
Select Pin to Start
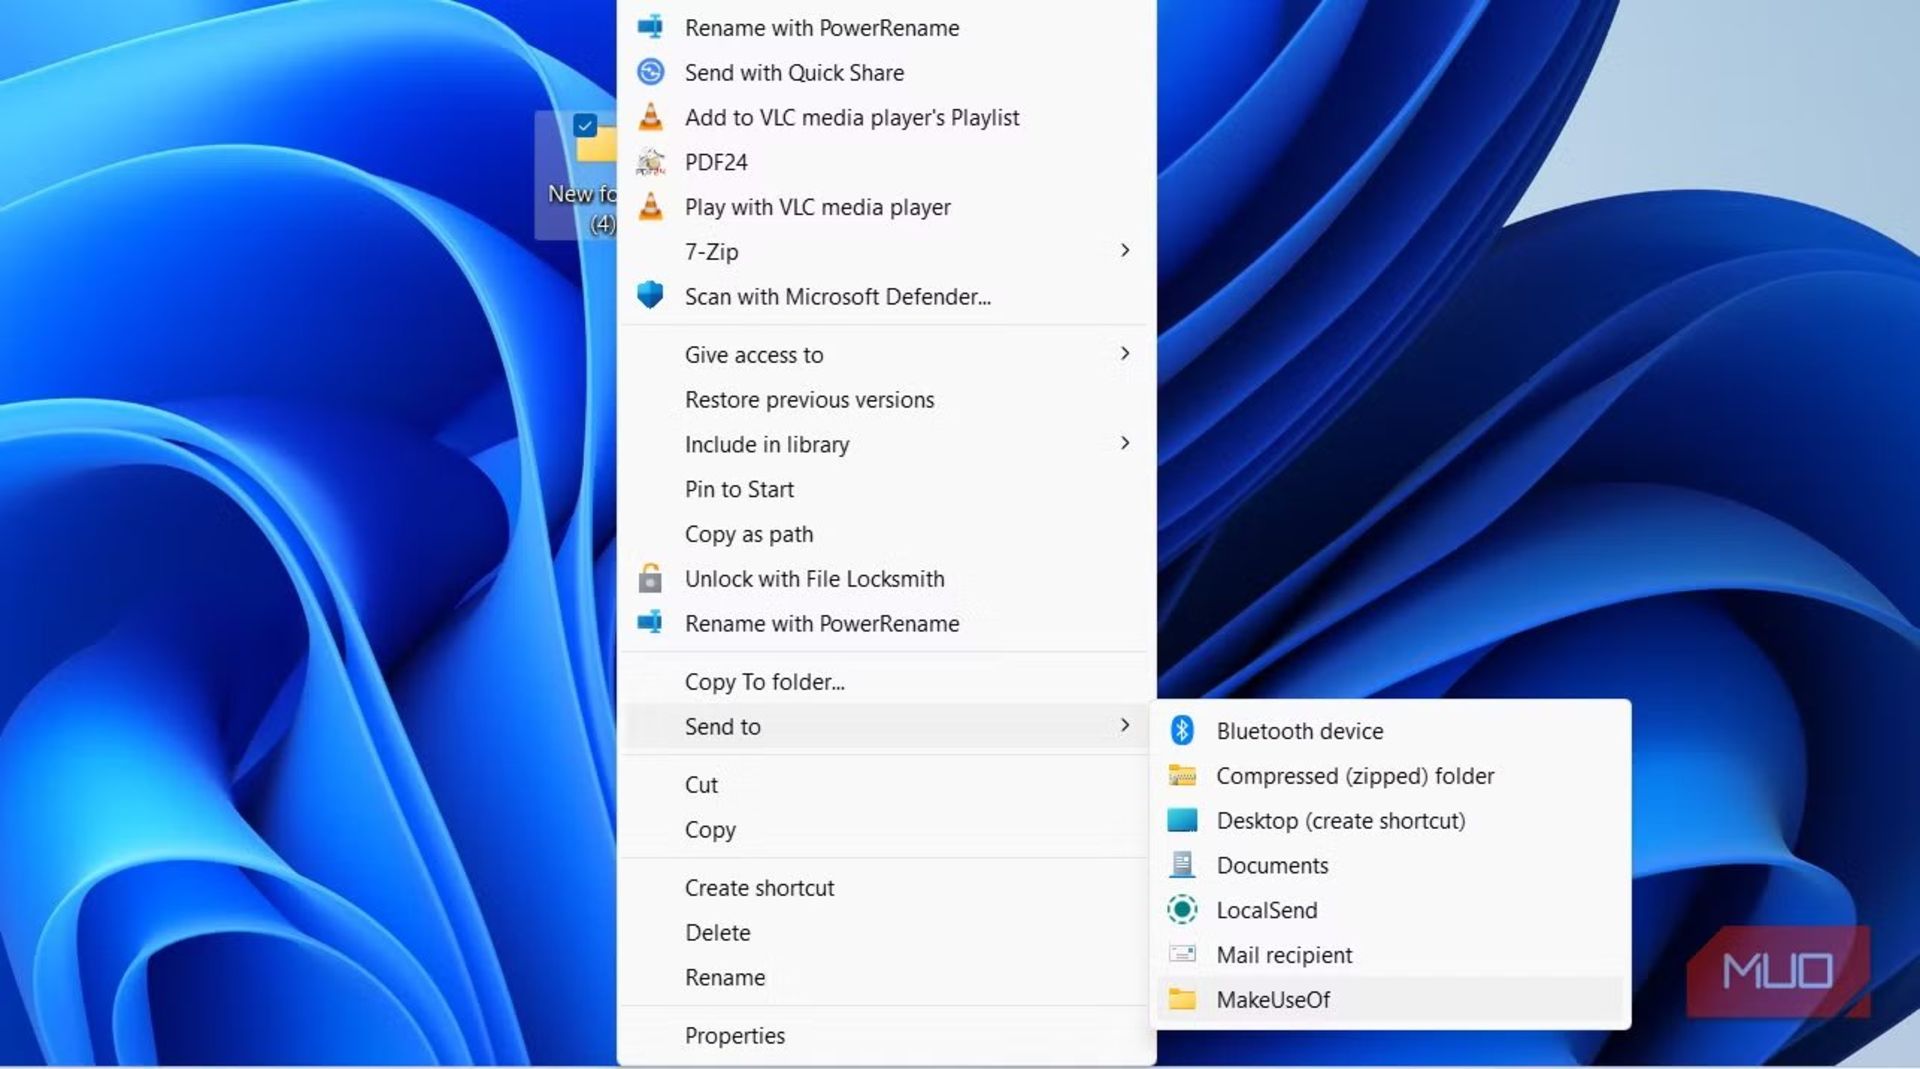pos(739,489)
